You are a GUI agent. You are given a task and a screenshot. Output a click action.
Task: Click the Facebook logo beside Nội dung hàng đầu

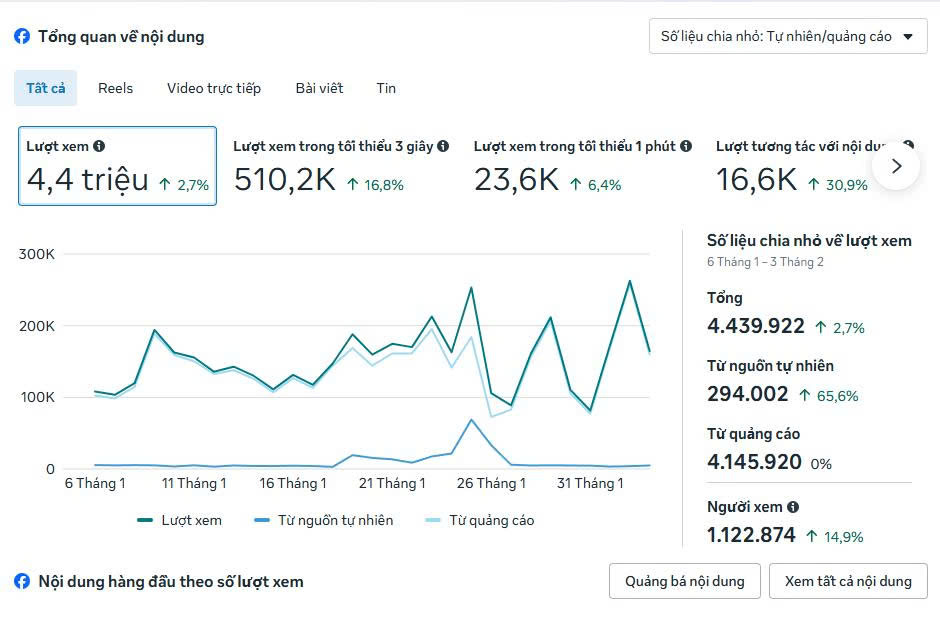22,581
